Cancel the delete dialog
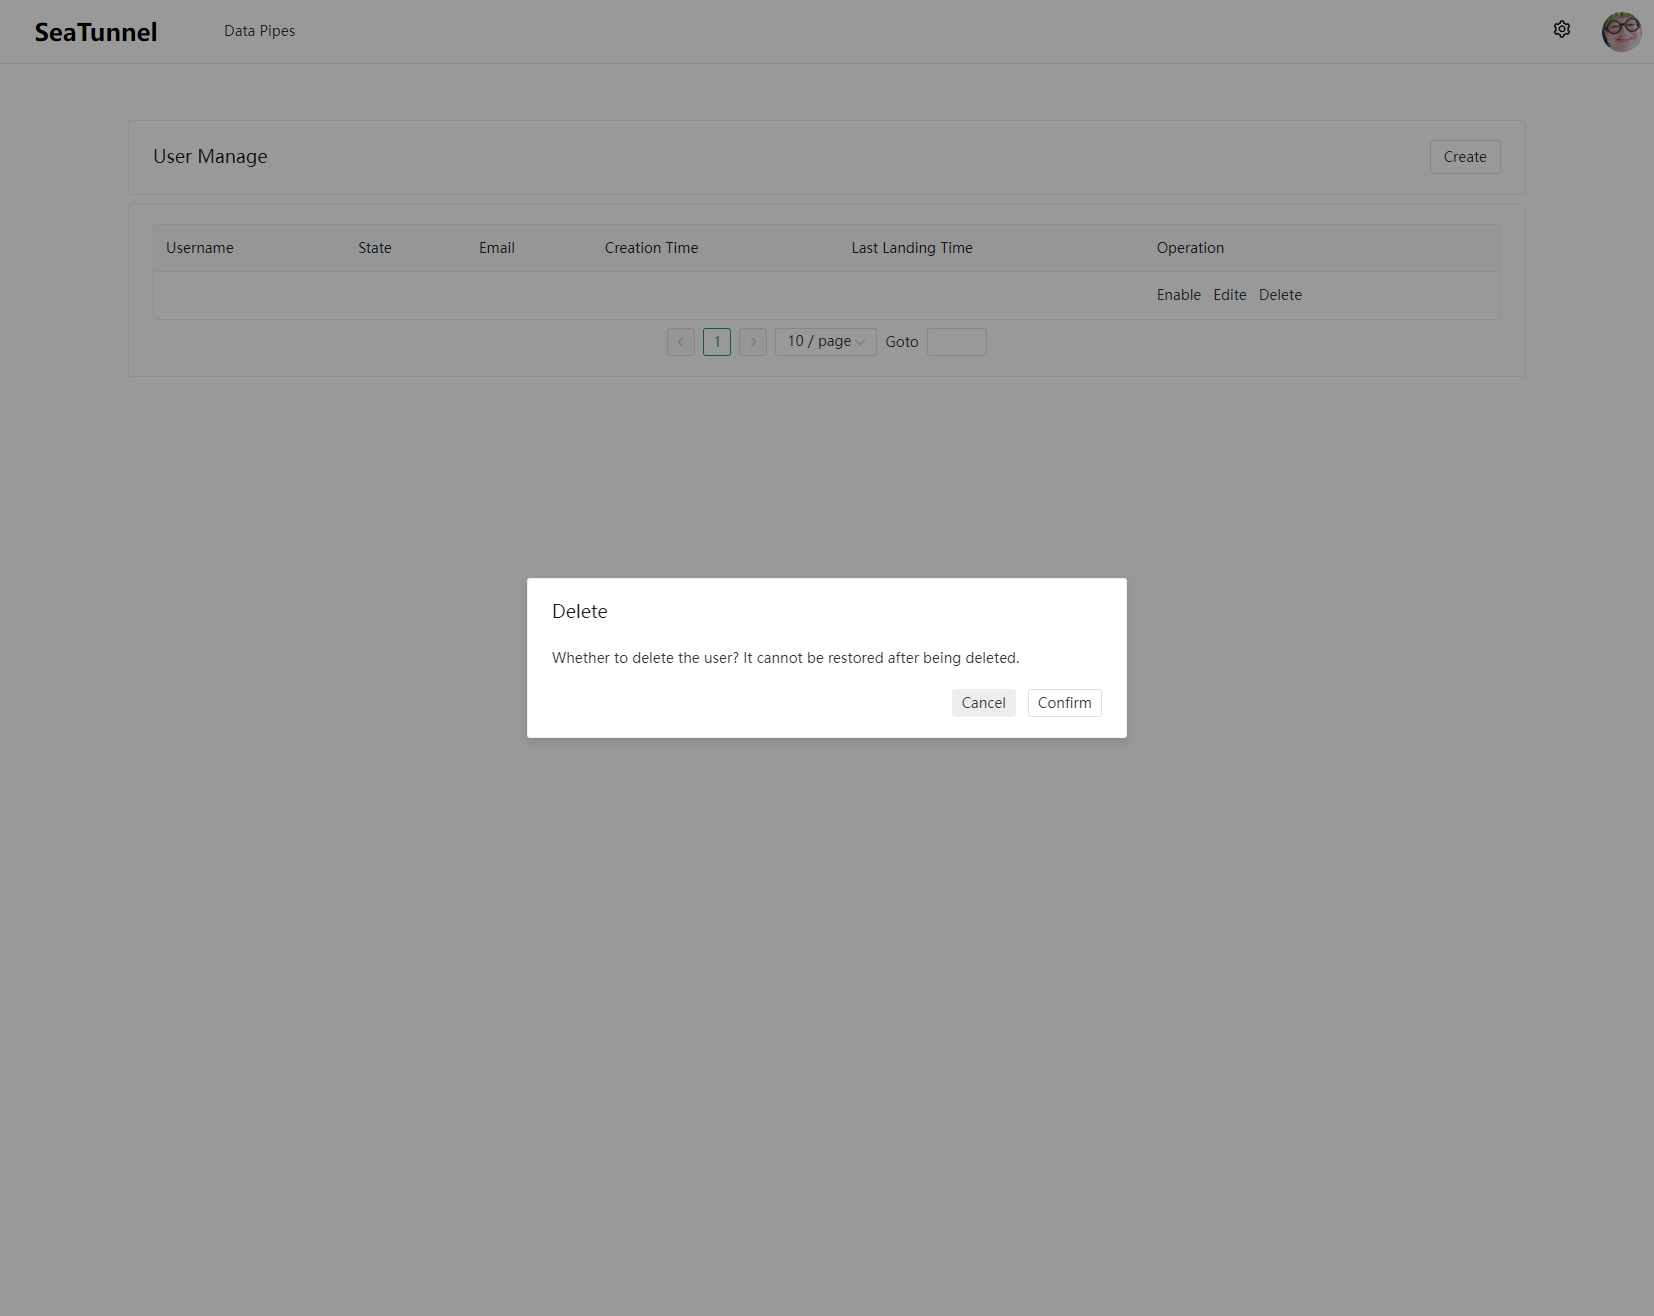The width and height of the screenshot is (1654, 1316). [984, 703]
